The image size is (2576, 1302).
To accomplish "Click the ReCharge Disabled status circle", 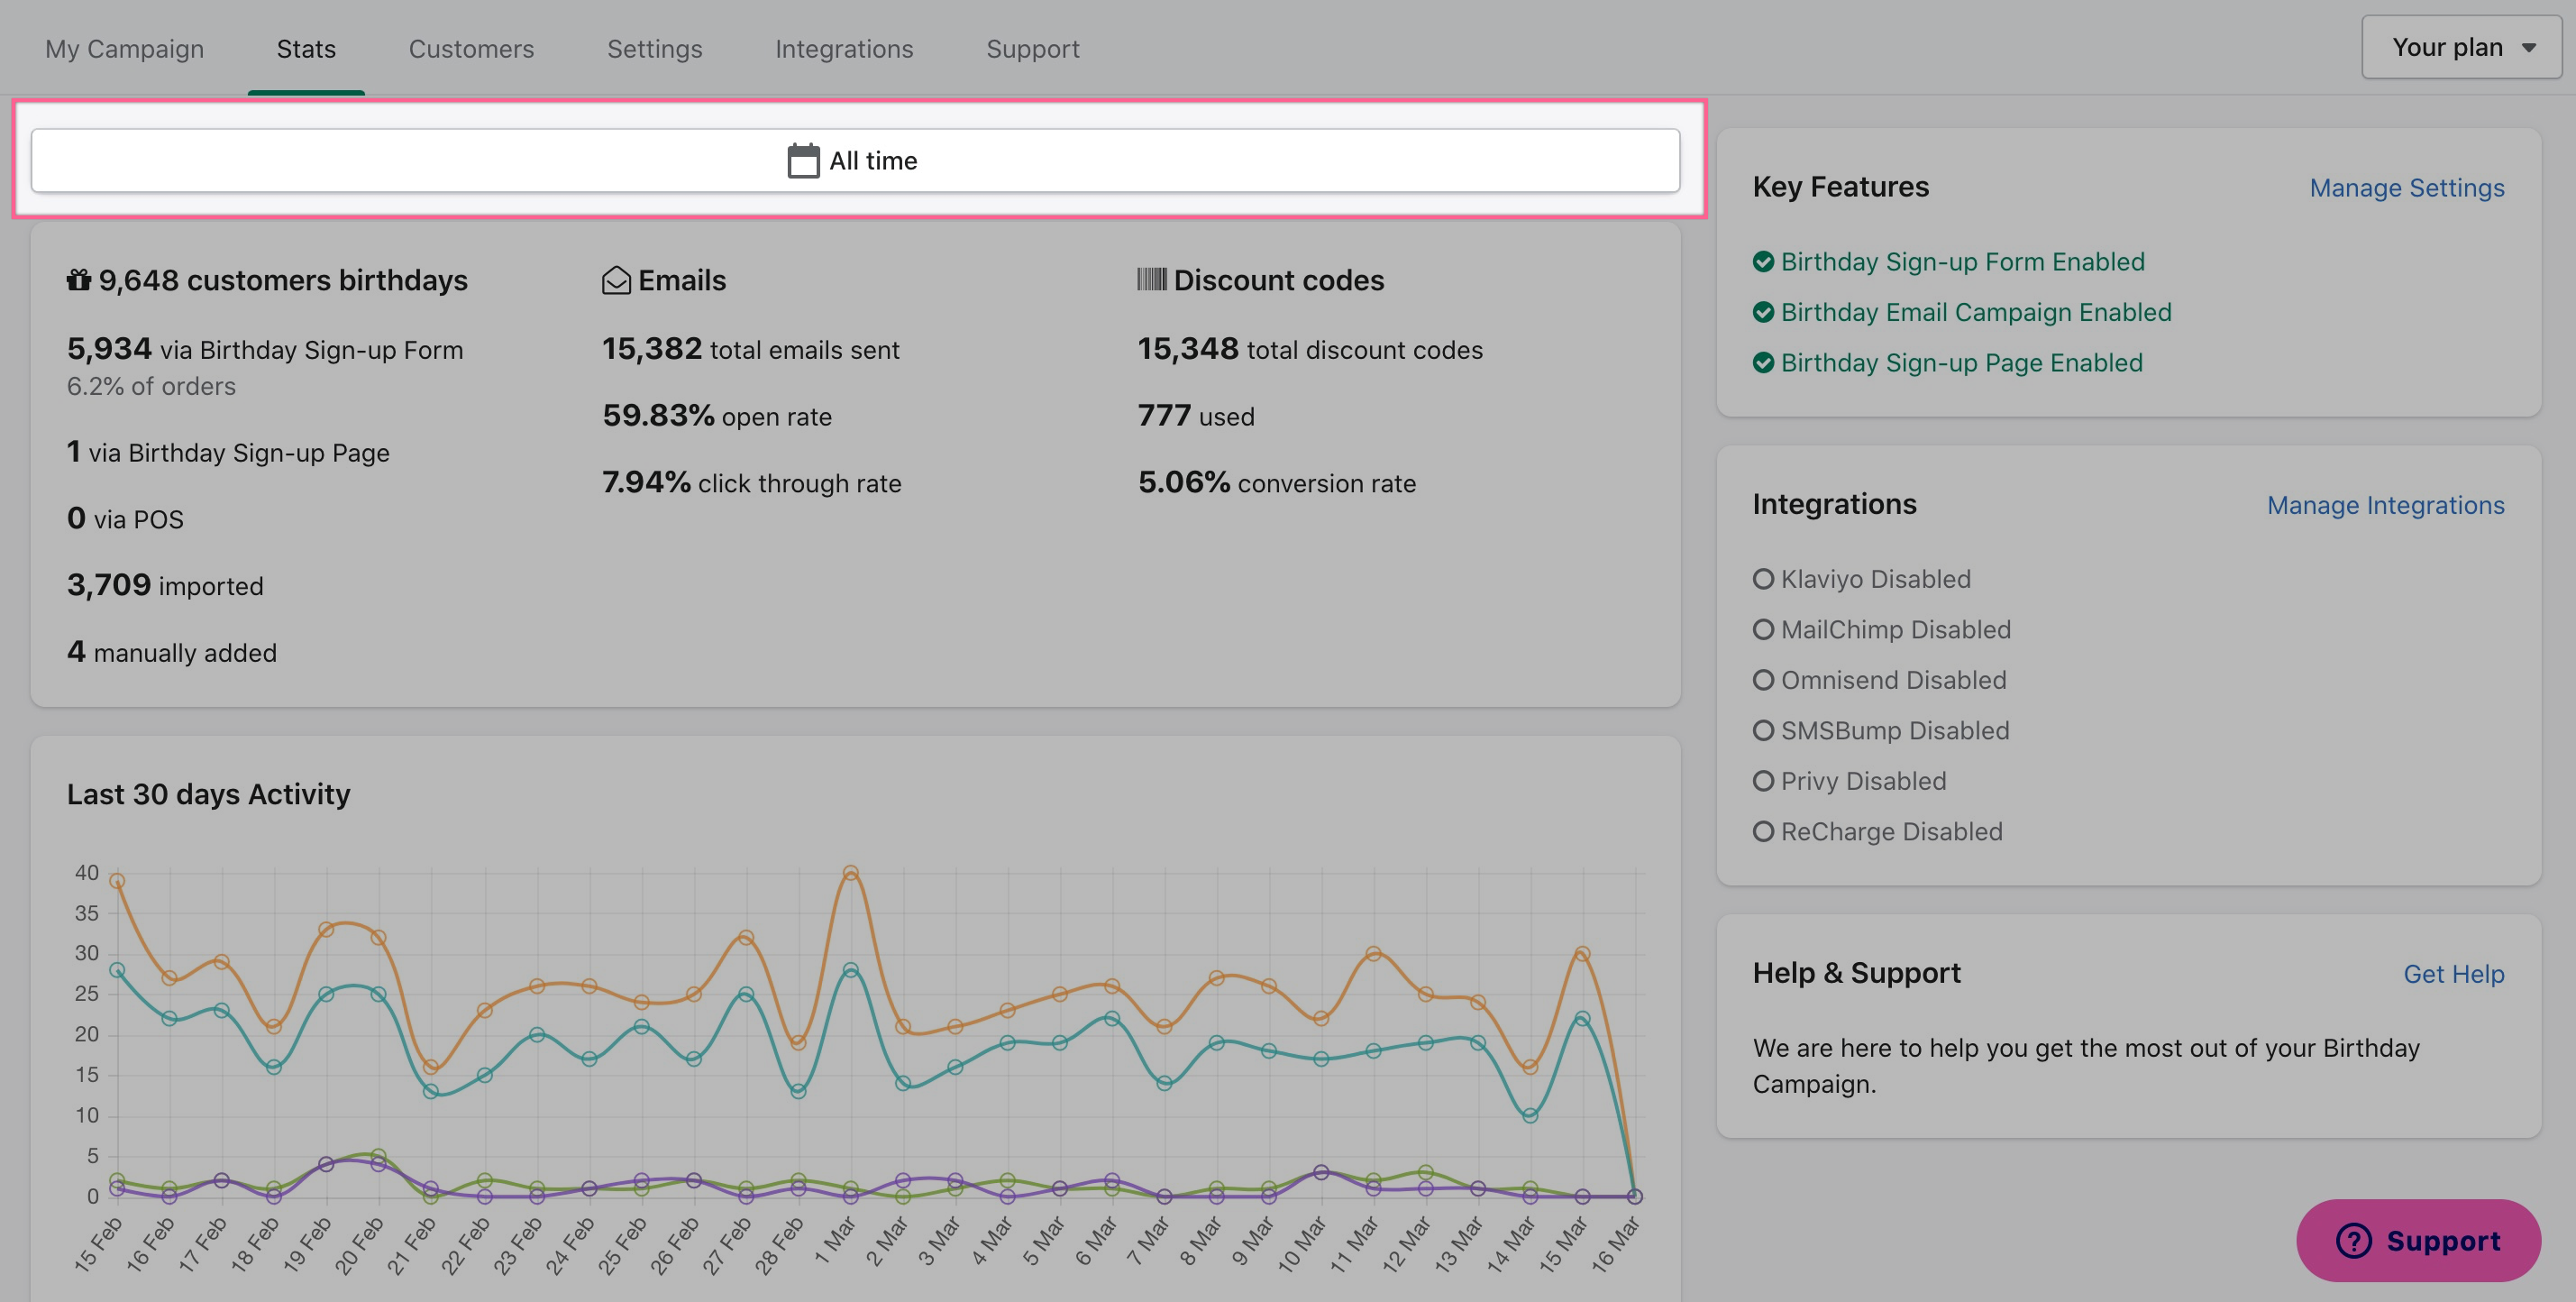I will tap(1763, 832).
